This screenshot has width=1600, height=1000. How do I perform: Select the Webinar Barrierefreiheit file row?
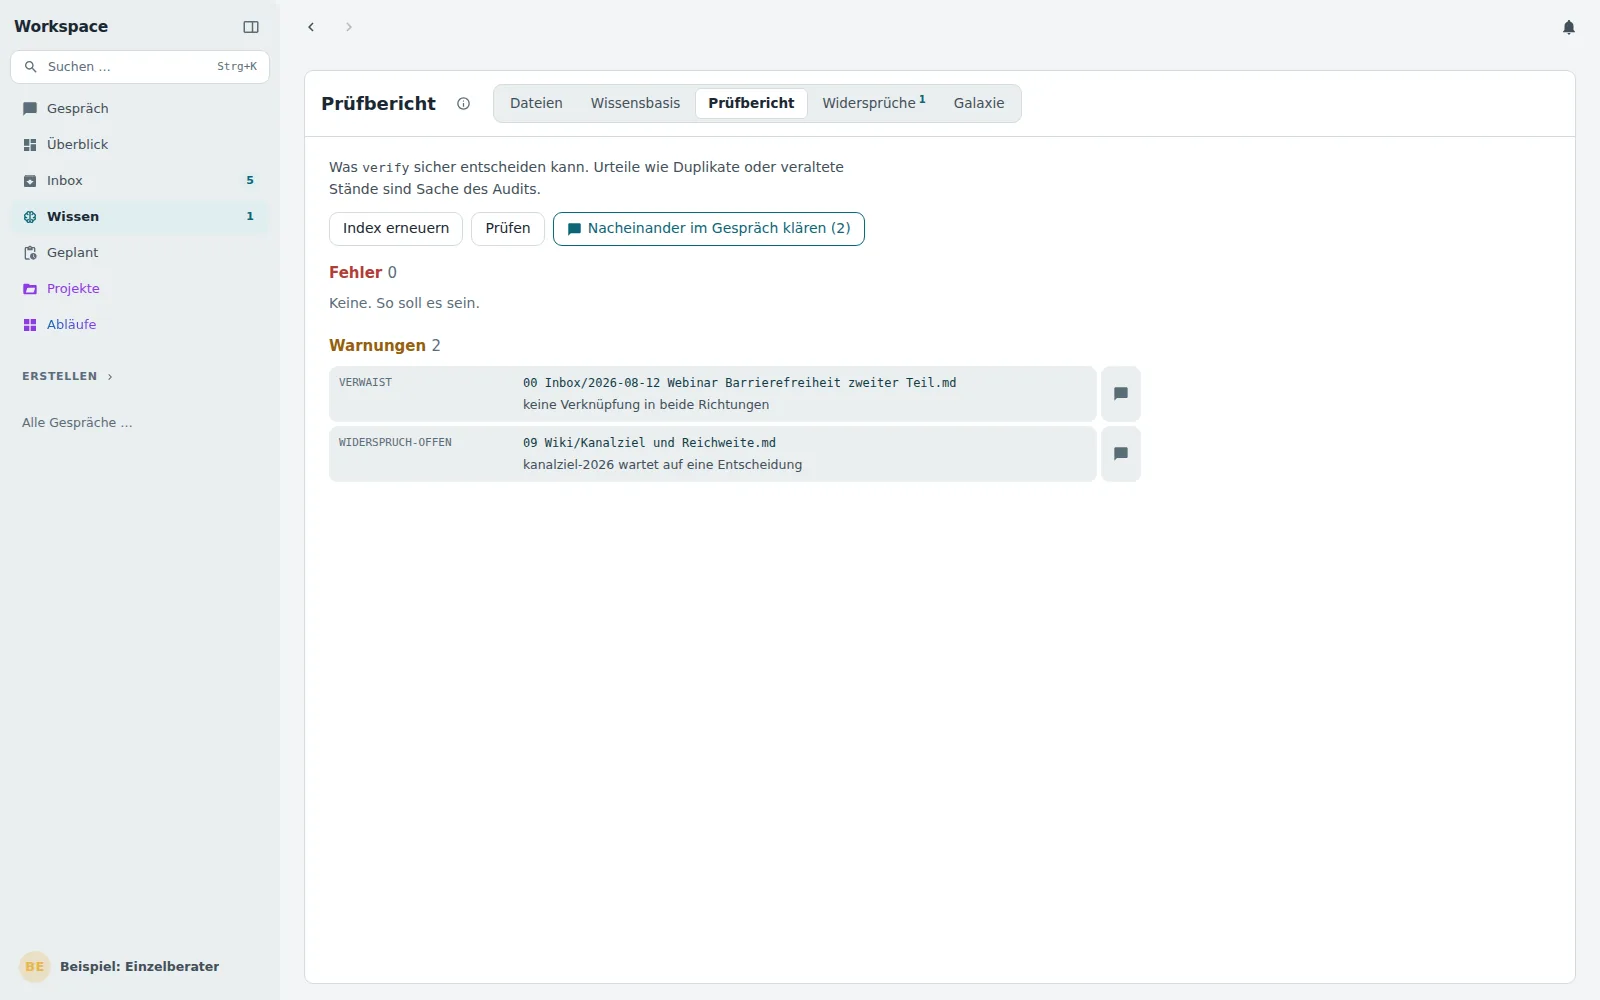[713, 394]
